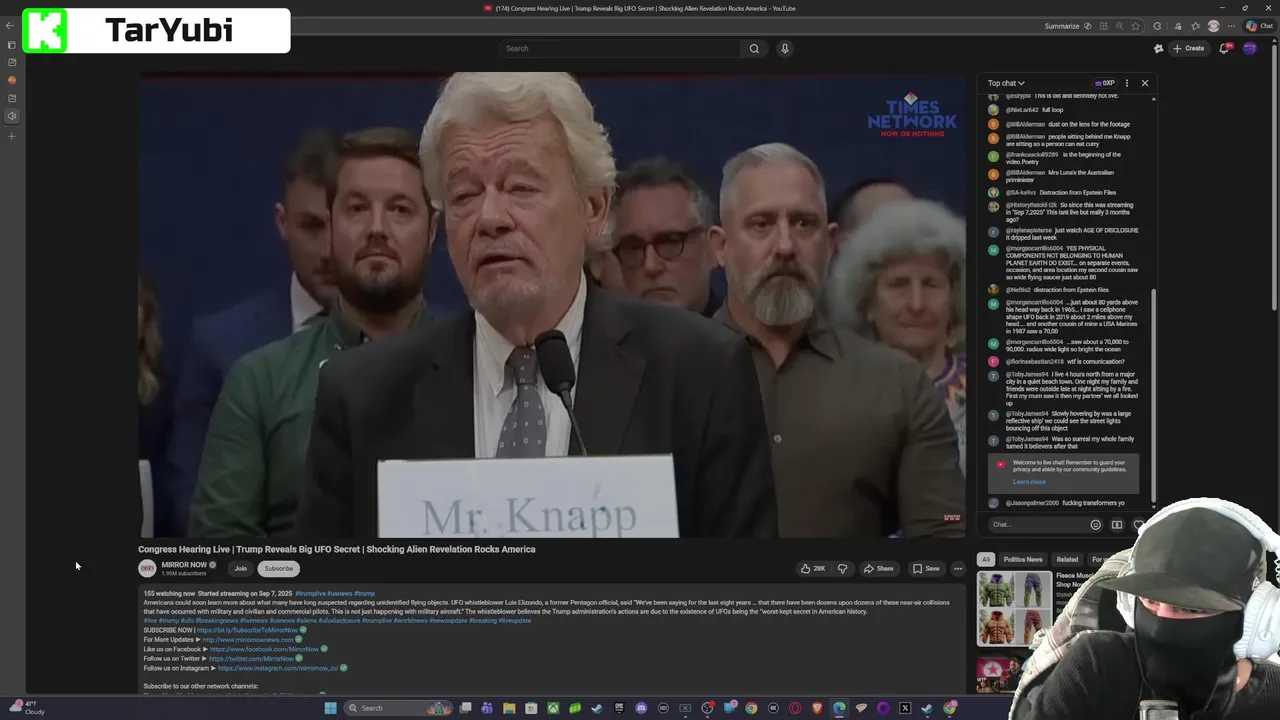Screen dimensions: 1280x720
Task: Share the Congress Hearing video
Action: (x=879, y=568)
